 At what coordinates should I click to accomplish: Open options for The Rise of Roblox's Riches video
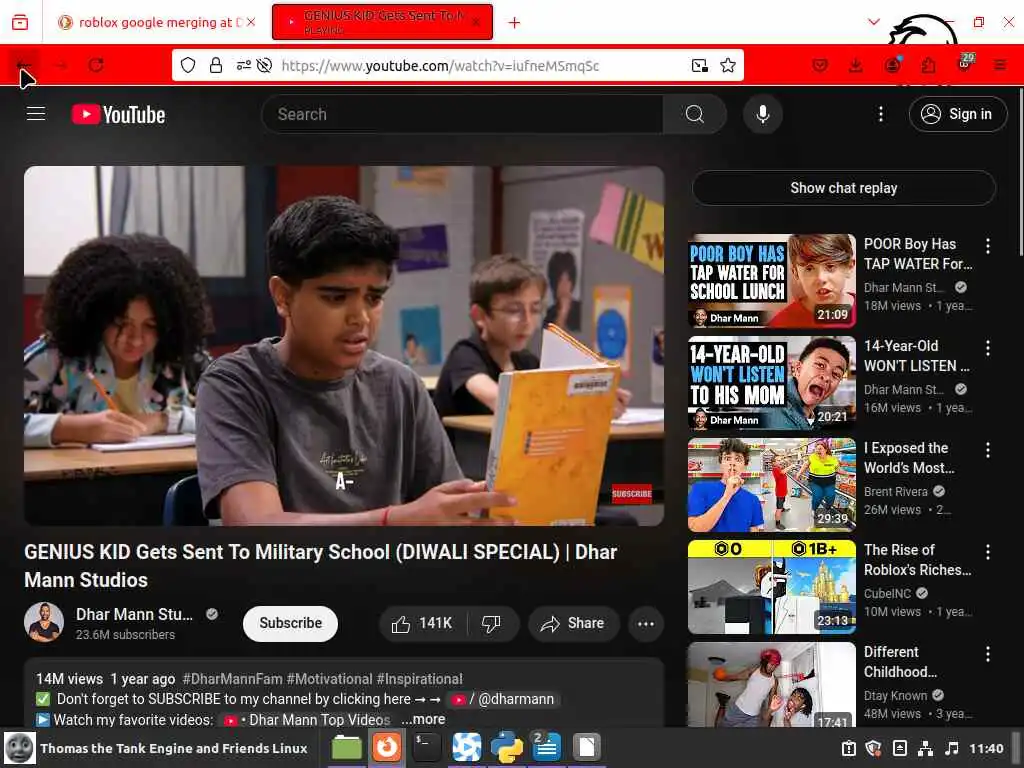[x=987, y=552]
